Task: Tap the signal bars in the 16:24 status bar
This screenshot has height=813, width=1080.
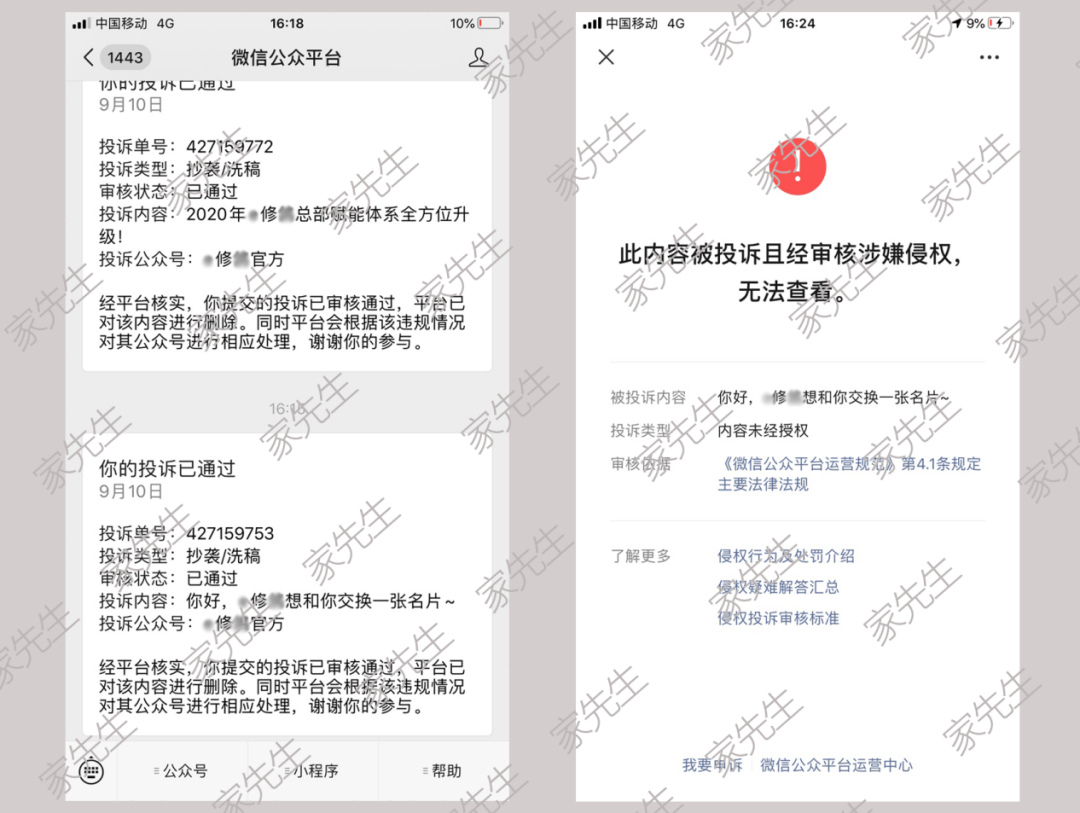Action: click(592, 23)
